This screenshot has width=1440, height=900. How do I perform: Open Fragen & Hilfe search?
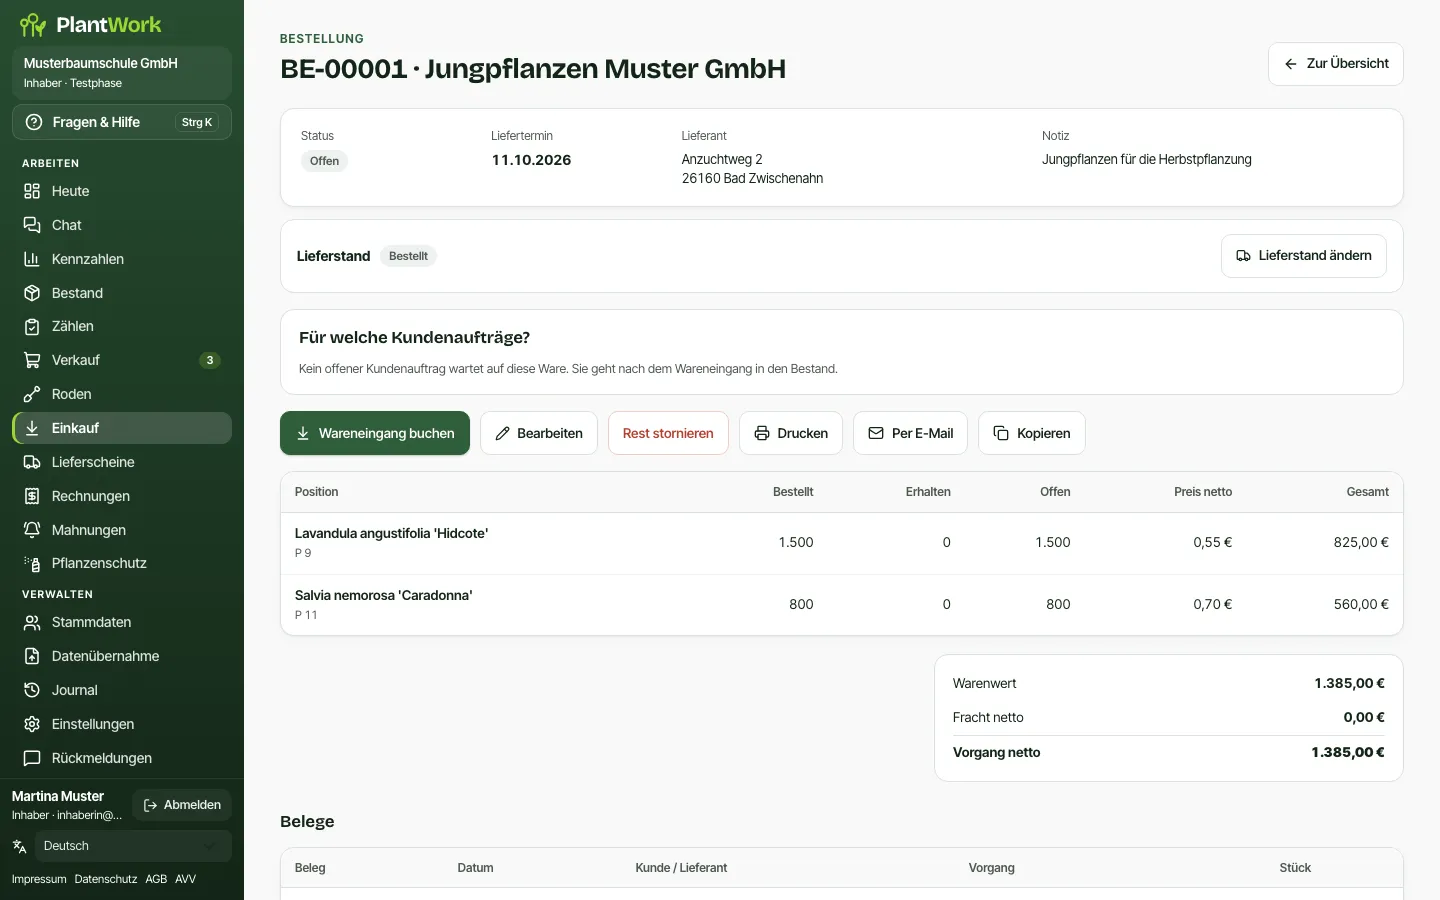coord(122,122)
